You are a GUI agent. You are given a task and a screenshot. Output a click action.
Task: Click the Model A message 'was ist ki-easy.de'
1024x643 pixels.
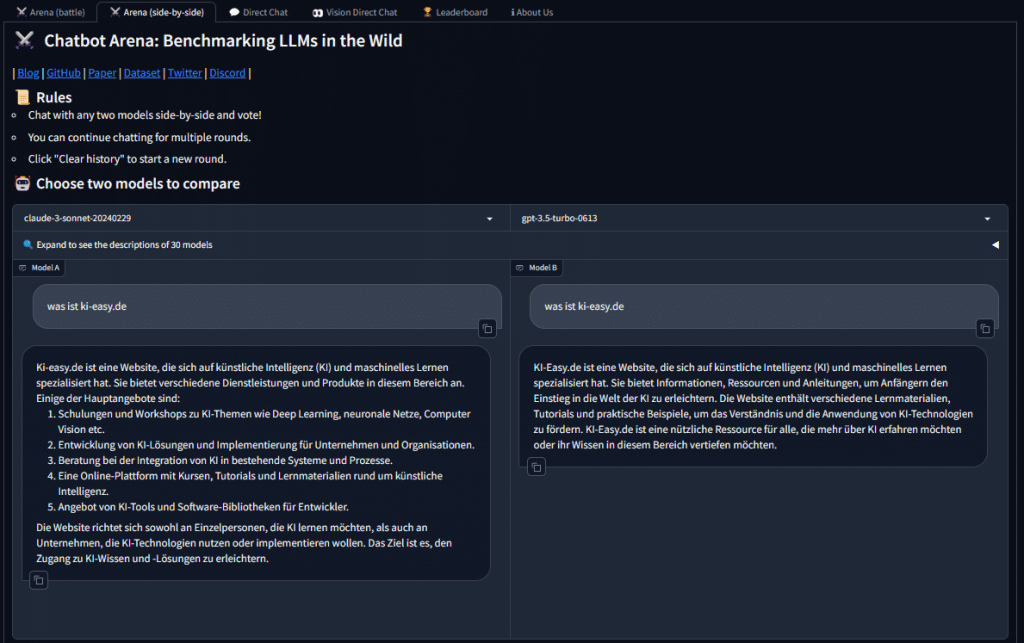coord(87,306)
